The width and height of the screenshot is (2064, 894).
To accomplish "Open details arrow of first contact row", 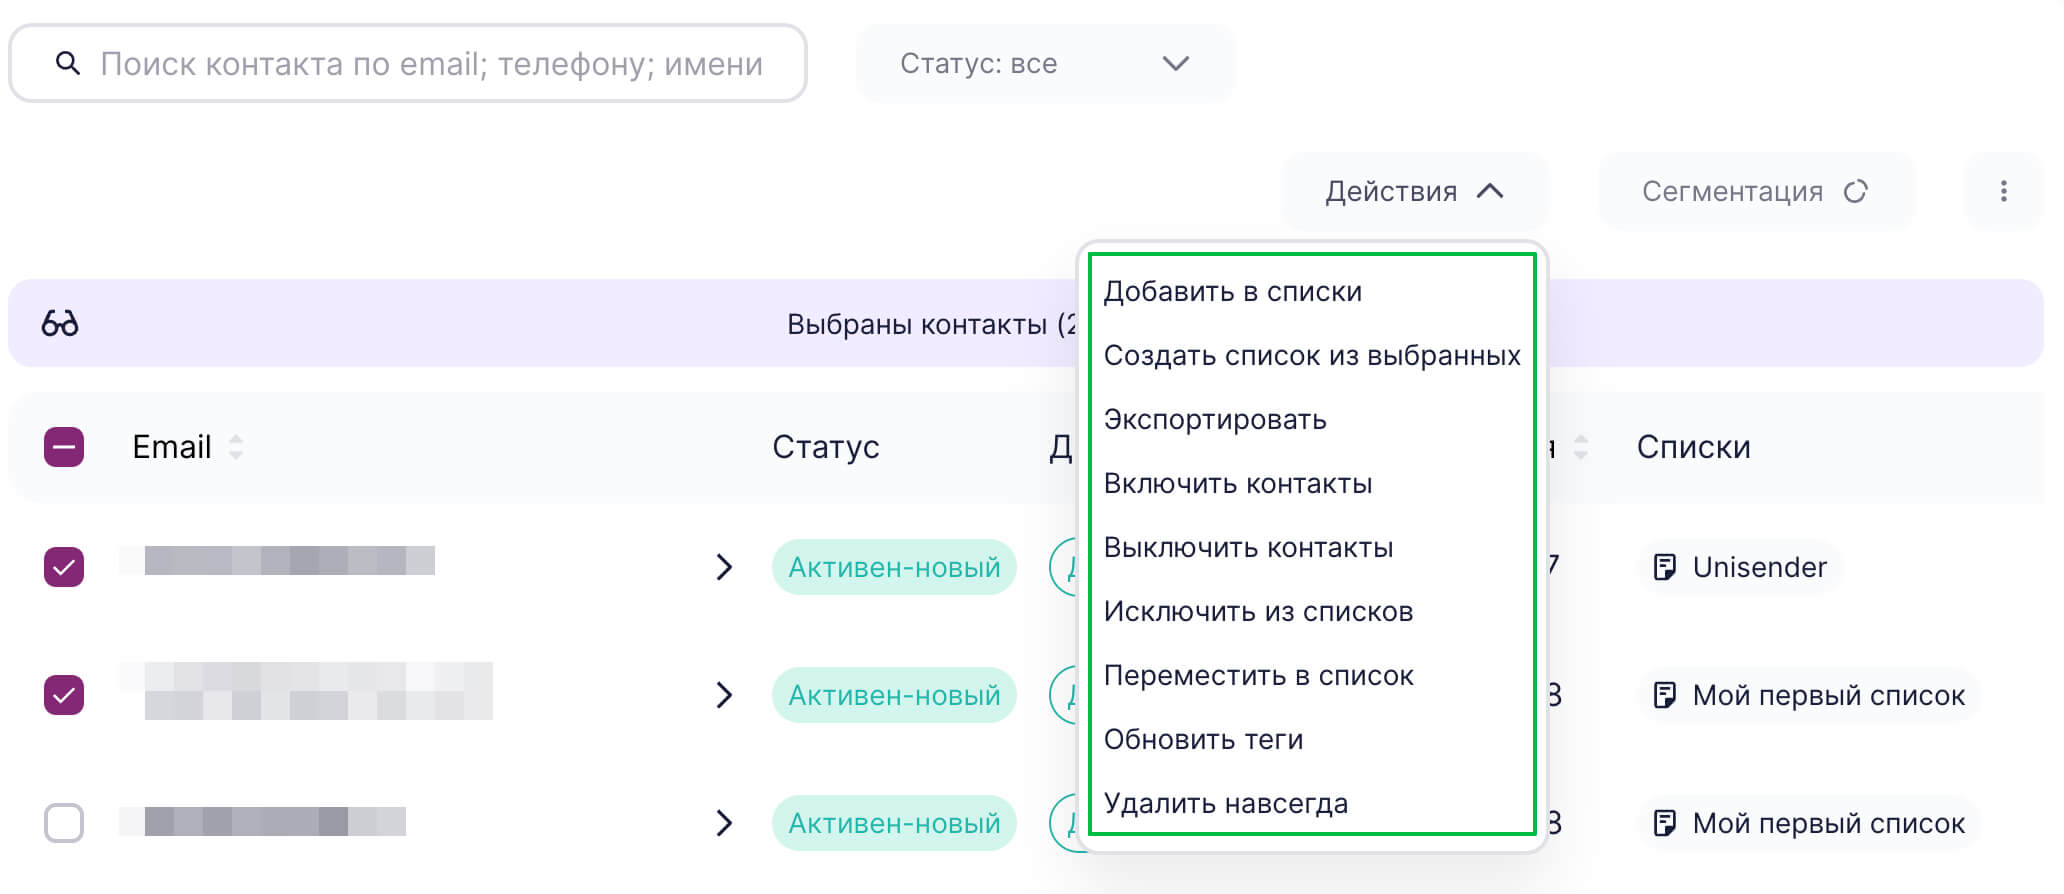I will point(724,567).
